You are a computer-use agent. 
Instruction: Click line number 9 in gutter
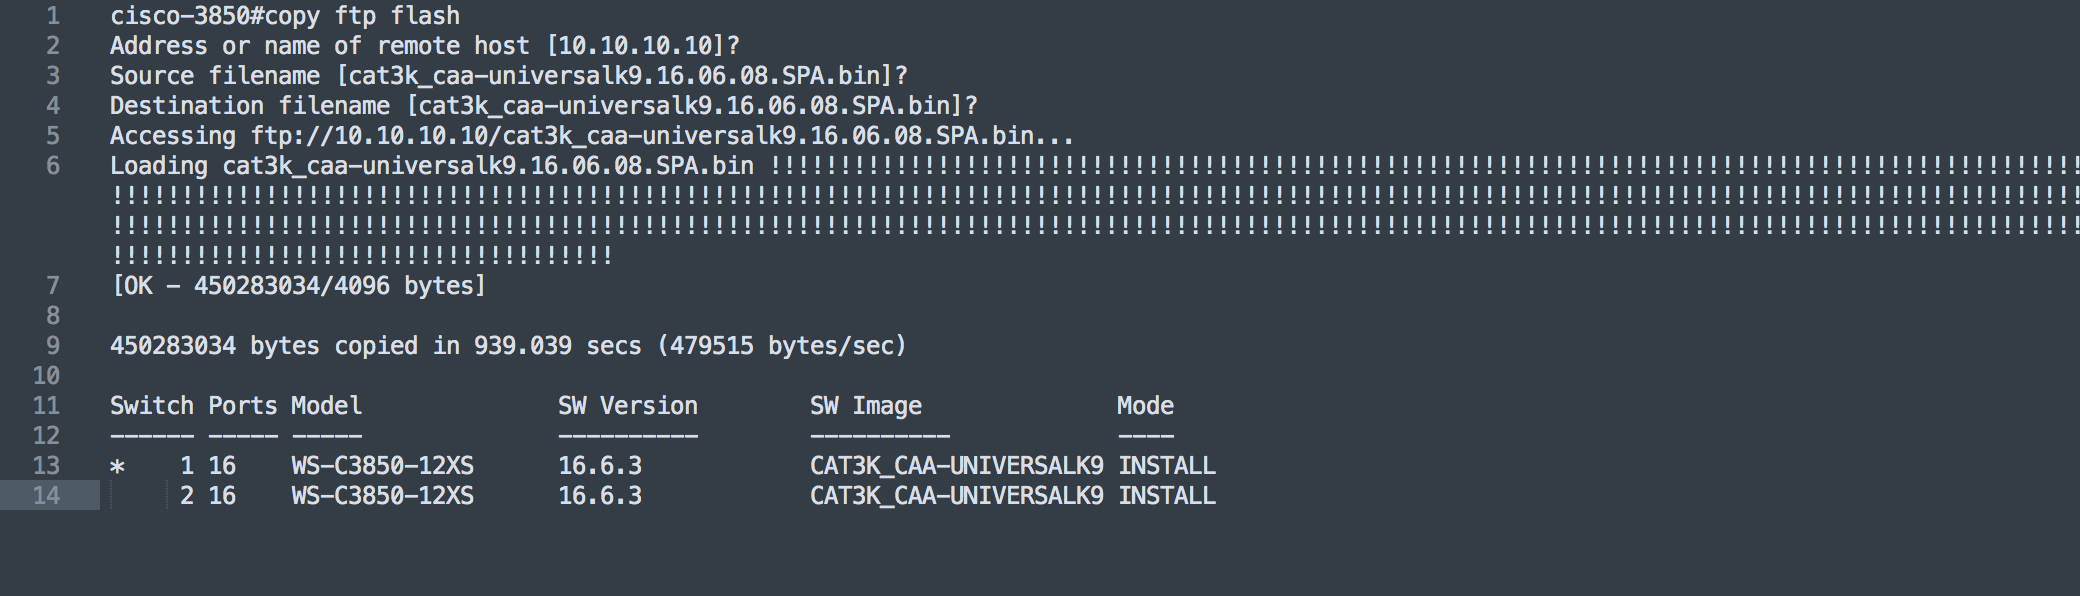pos(53,346)
